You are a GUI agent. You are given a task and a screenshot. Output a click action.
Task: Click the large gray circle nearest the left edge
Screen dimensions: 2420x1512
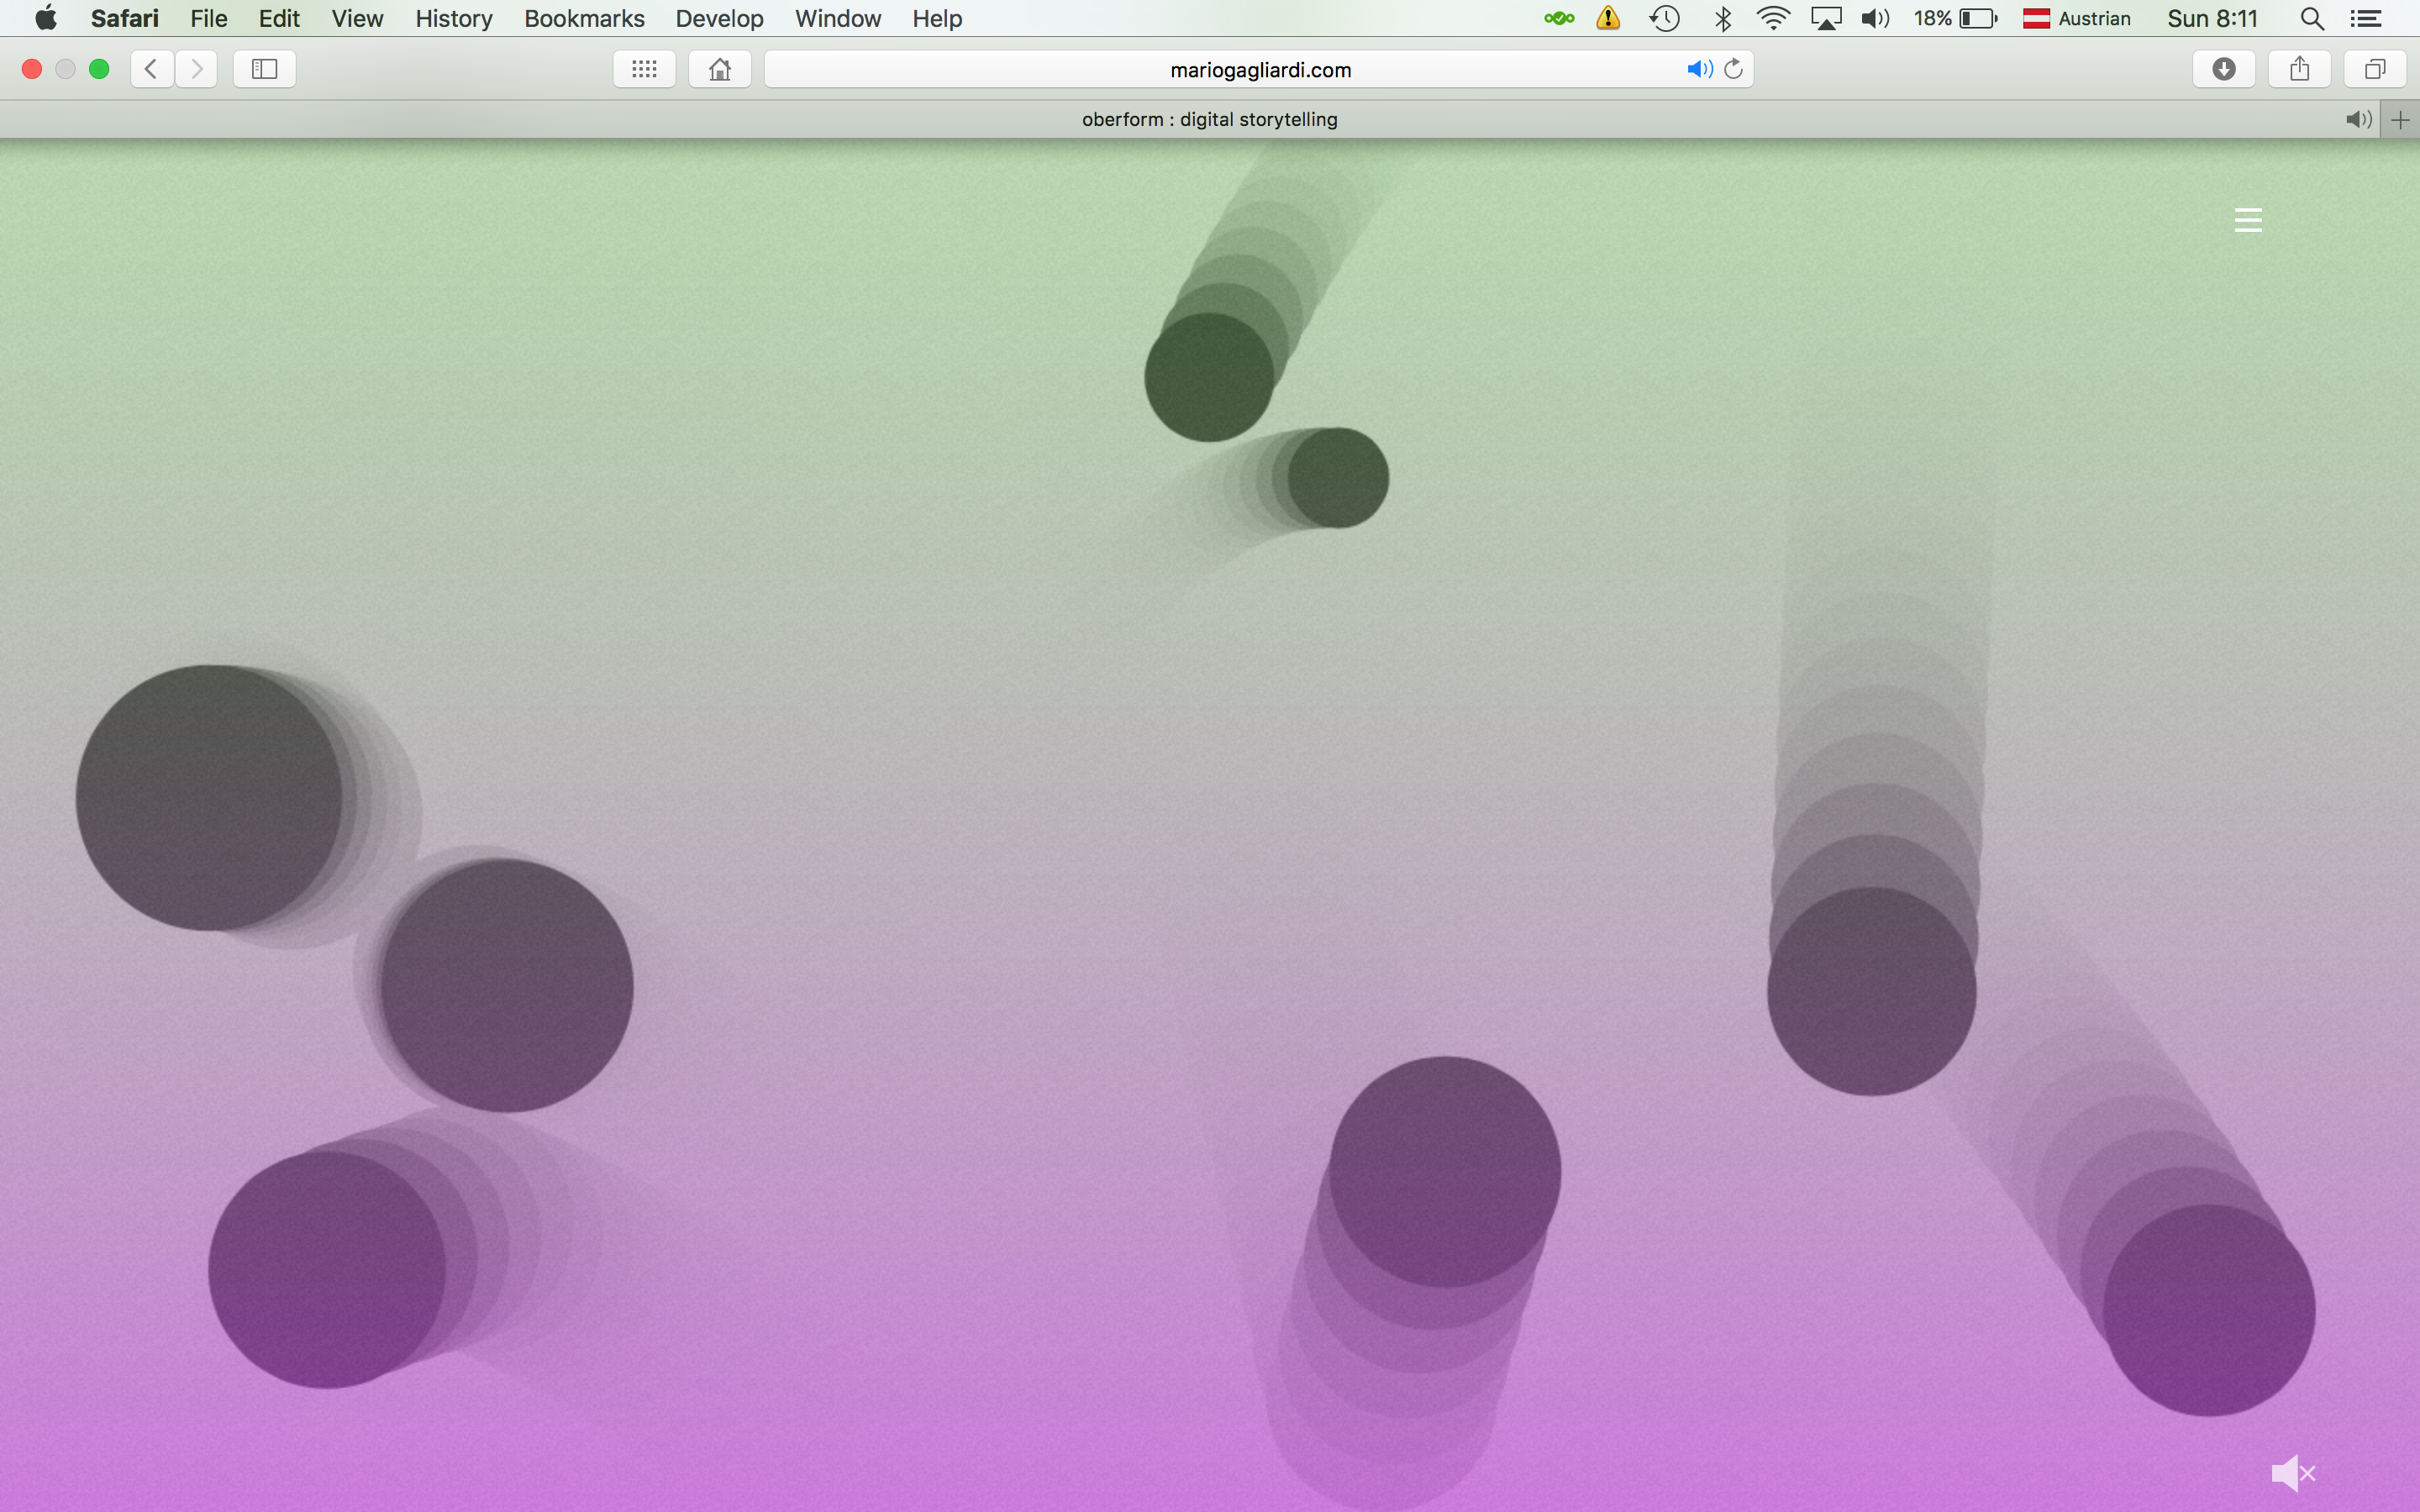[209, 798]
